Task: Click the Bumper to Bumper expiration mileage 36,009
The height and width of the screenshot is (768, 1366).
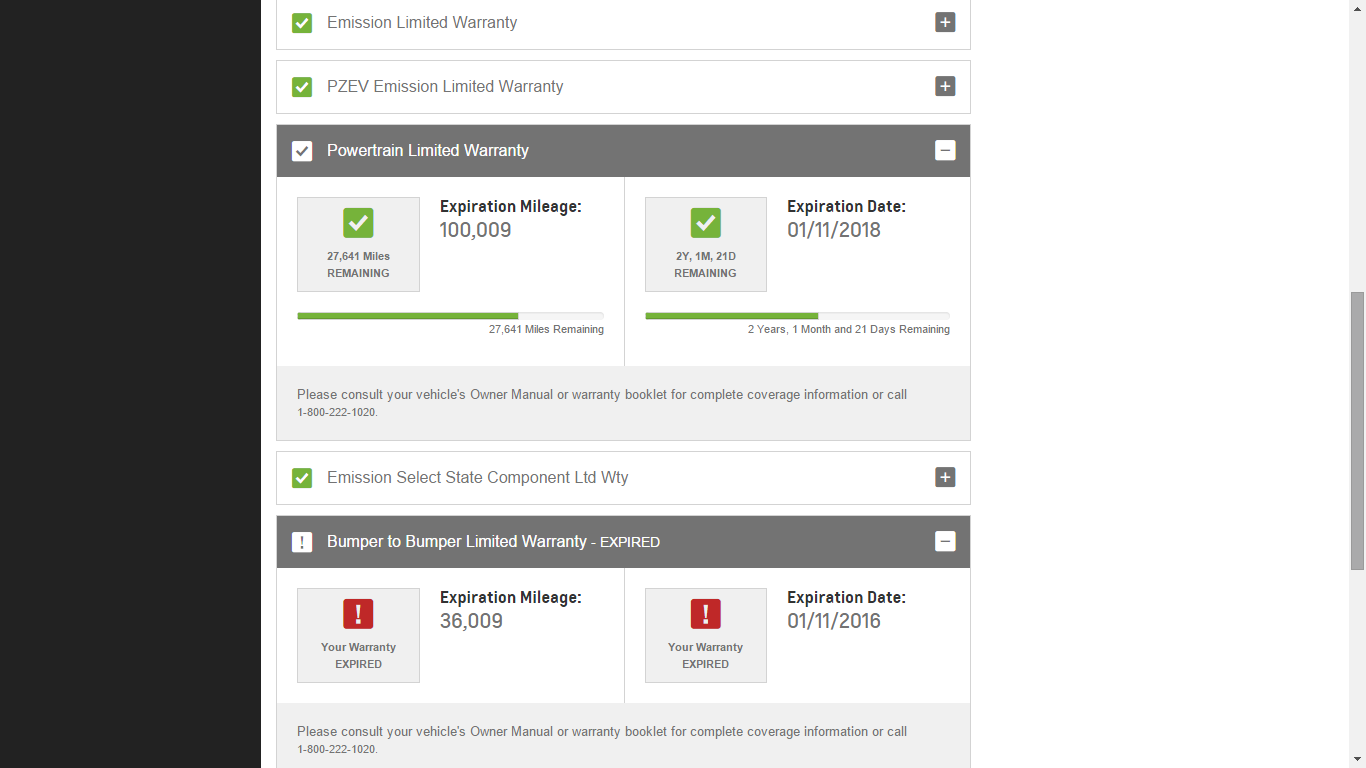Action: (471, 621)
